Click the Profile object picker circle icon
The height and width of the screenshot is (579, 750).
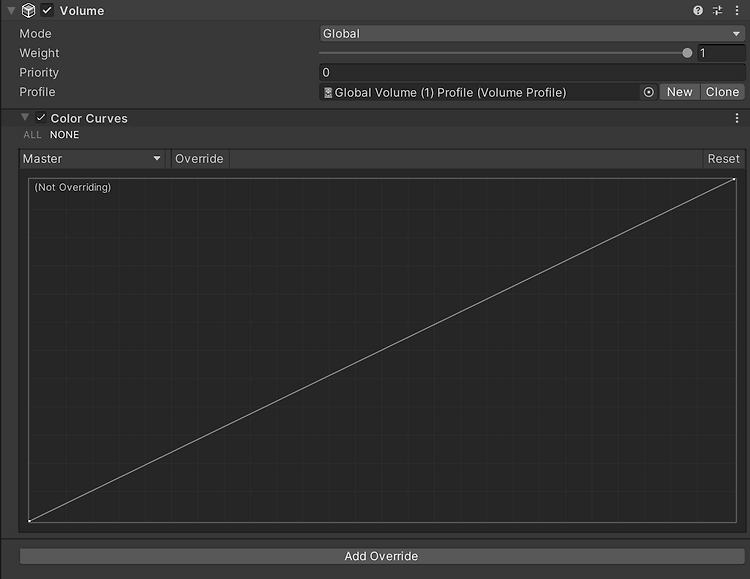pos(649,92)
